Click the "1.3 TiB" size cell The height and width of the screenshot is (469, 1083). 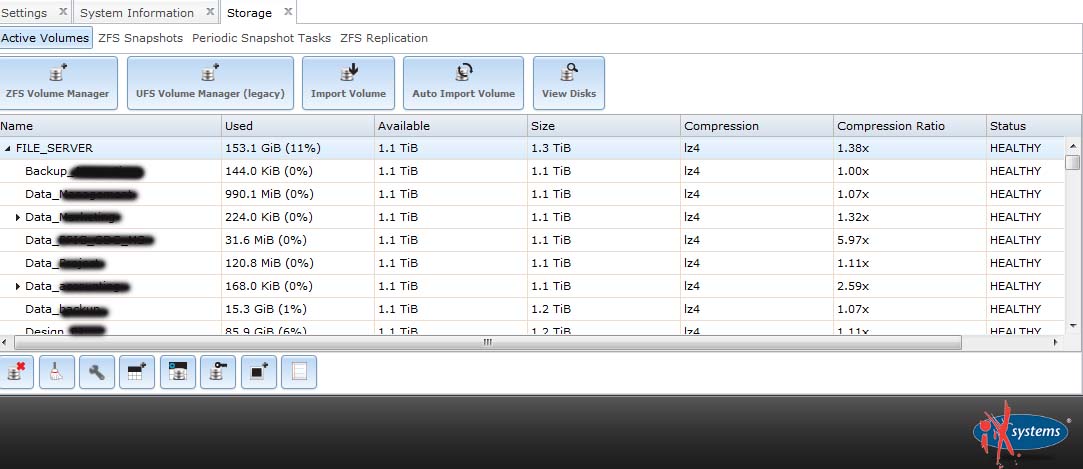point(551,149)
